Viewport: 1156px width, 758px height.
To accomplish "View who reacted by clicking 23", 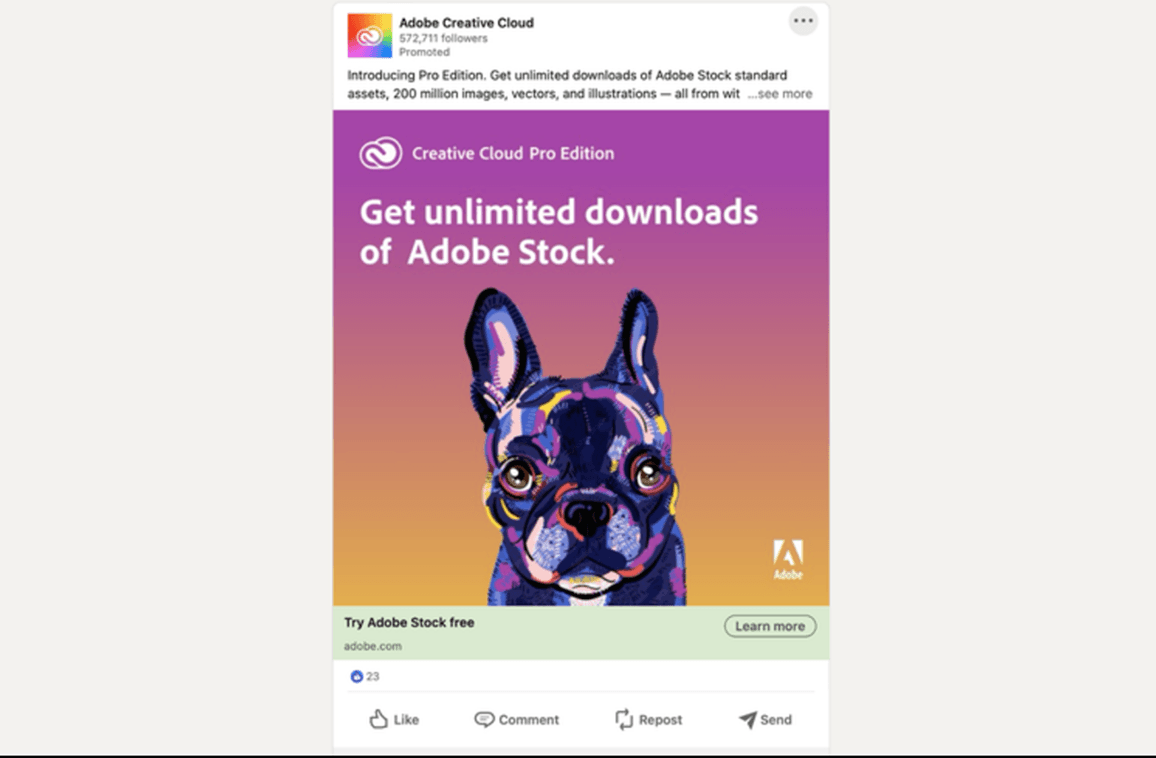I will tap(372, 676).
